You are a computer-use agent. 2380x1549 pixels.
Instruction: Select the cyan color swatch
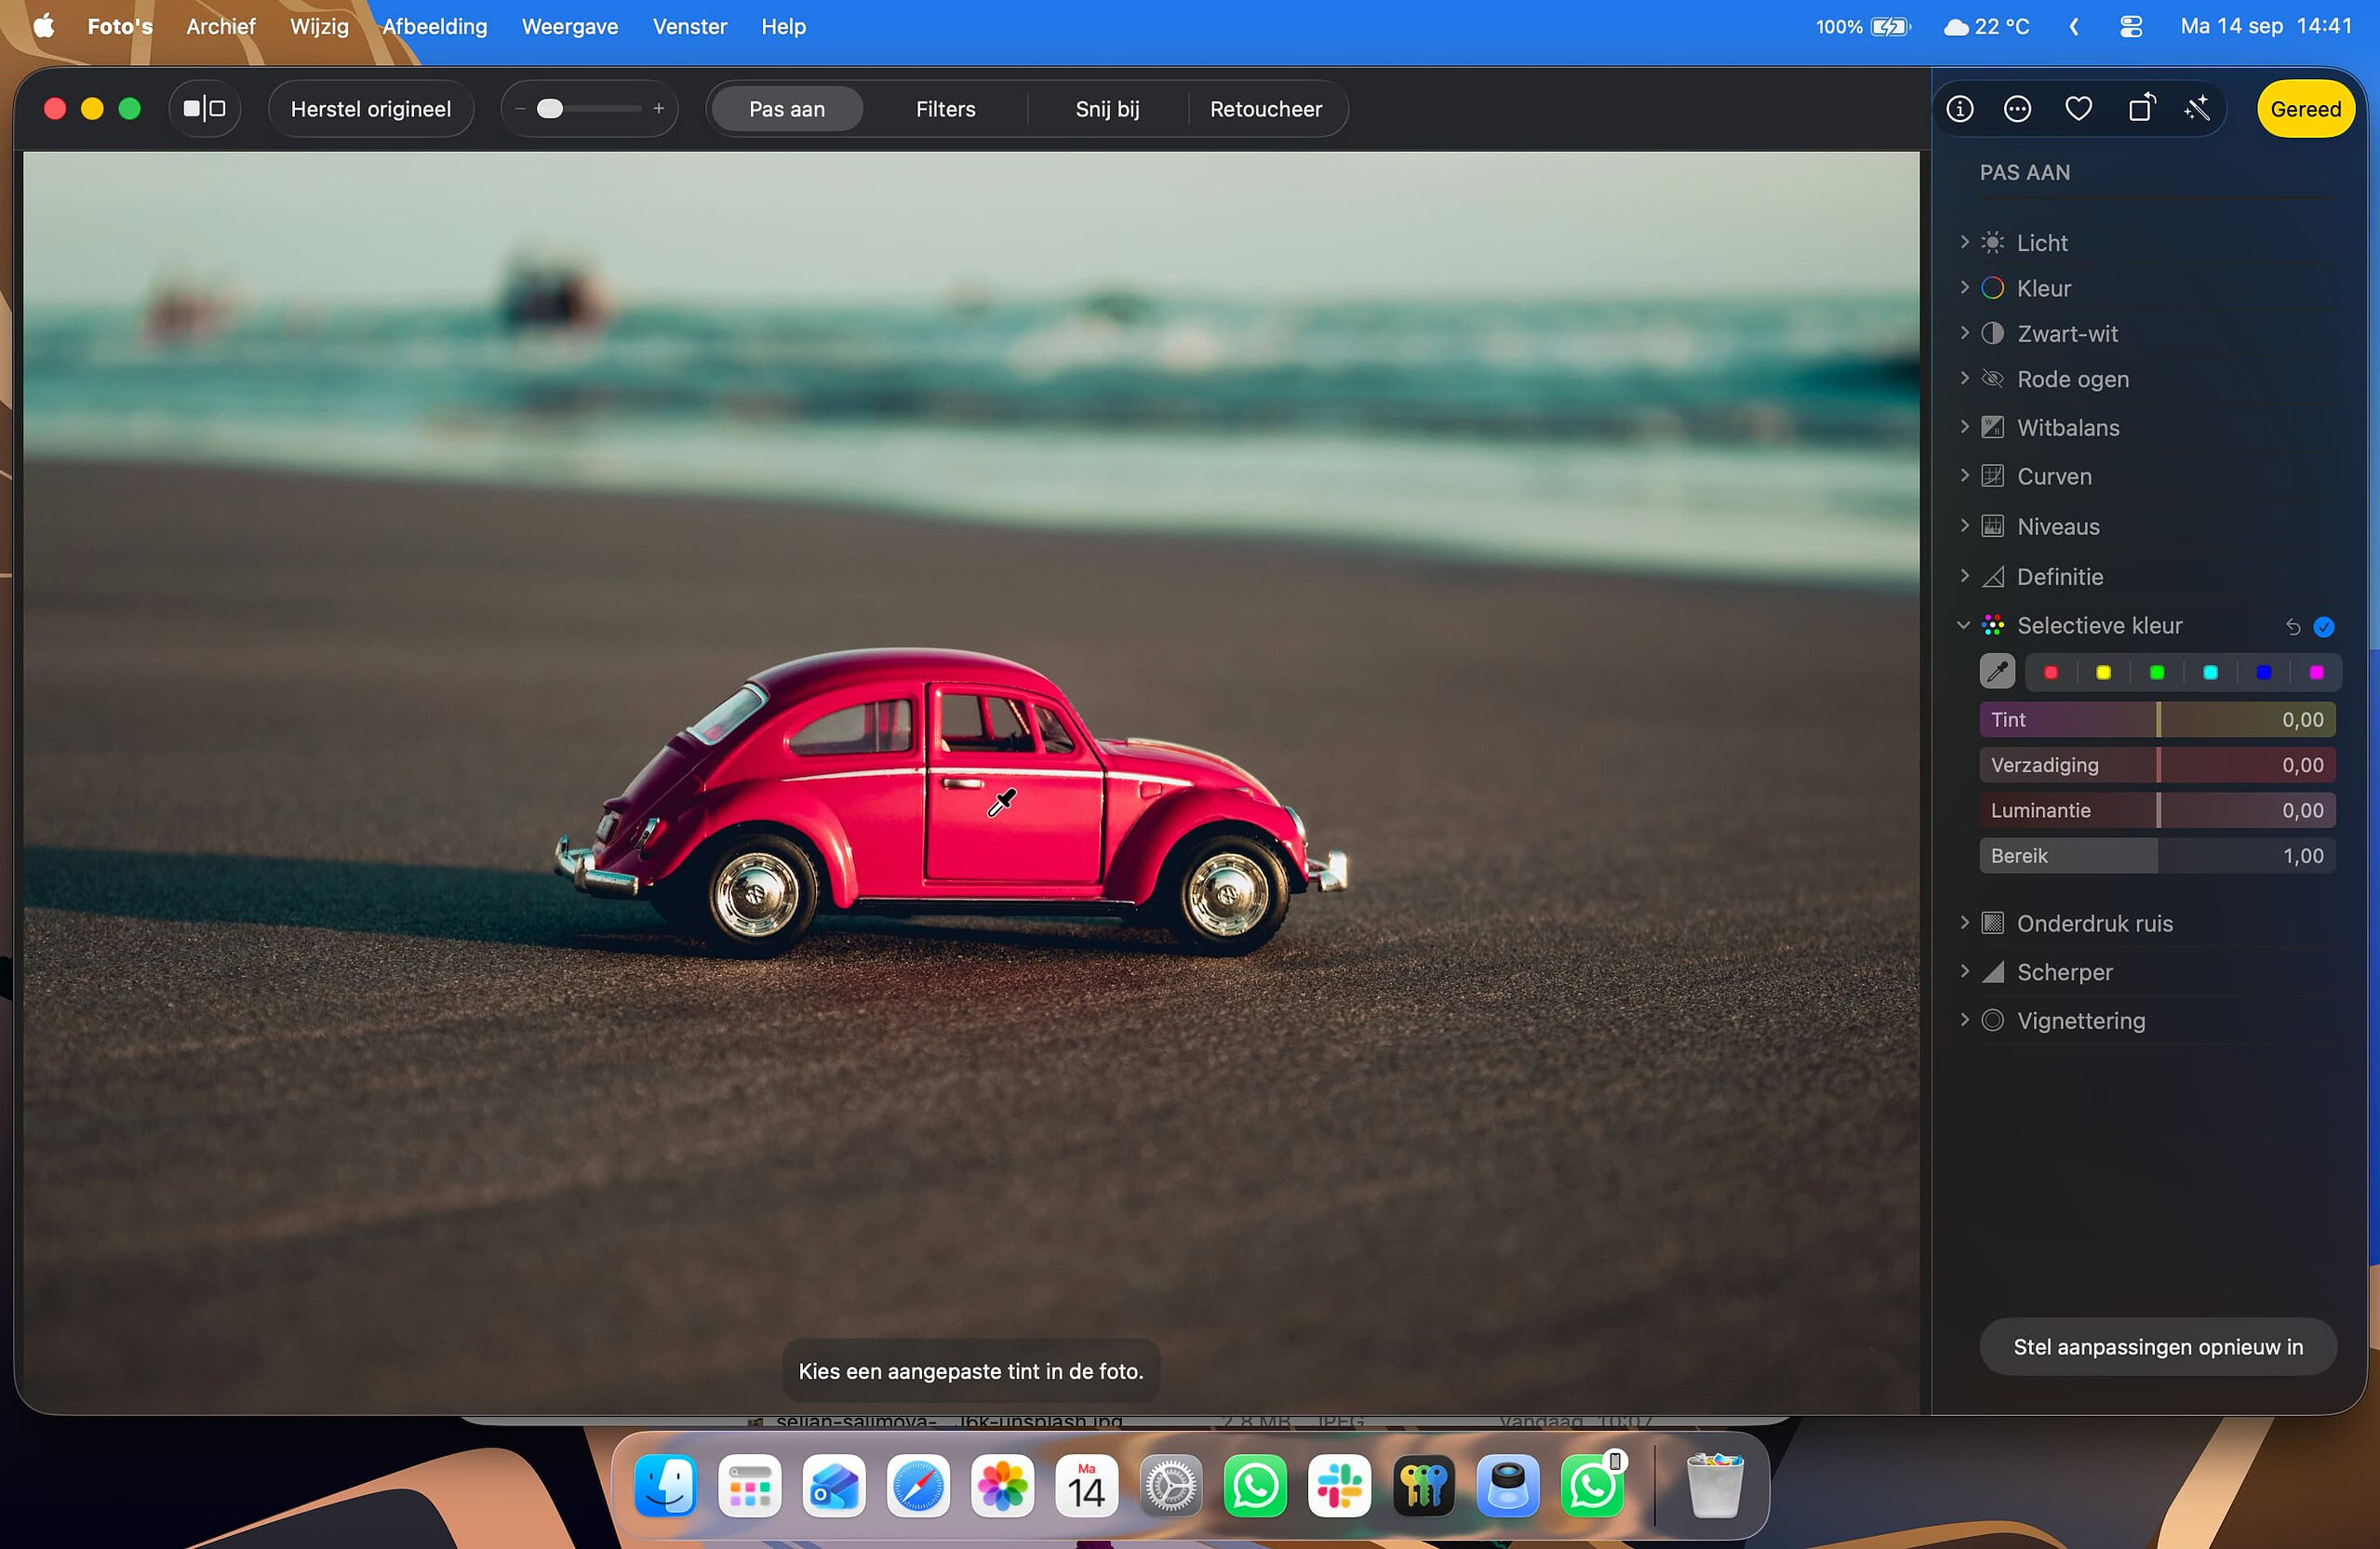(2210, 673)
